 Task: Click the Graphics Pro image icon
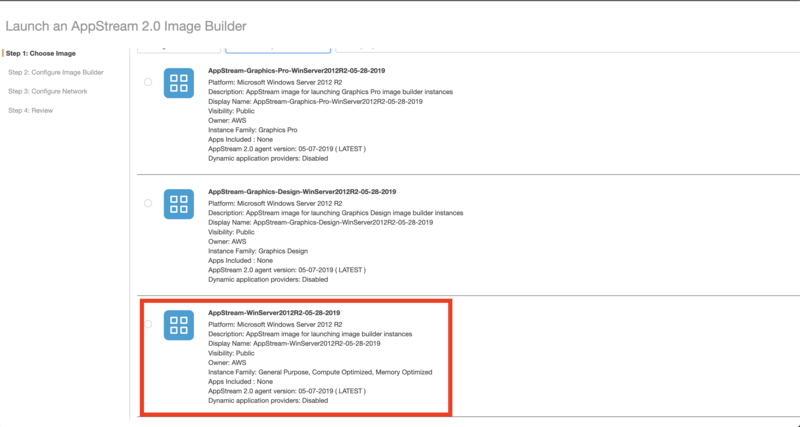coord(179,83)
